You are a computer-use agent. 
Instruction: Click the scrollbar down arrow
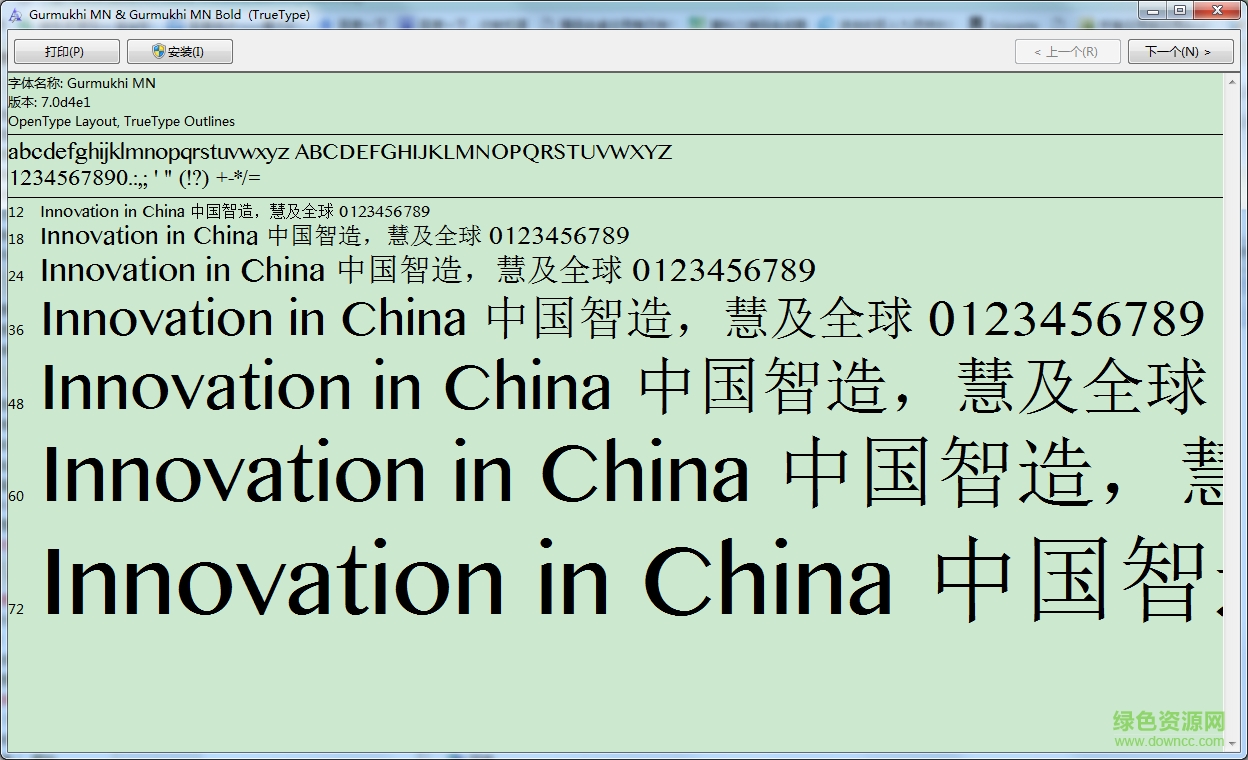(x=1232, y=744)
